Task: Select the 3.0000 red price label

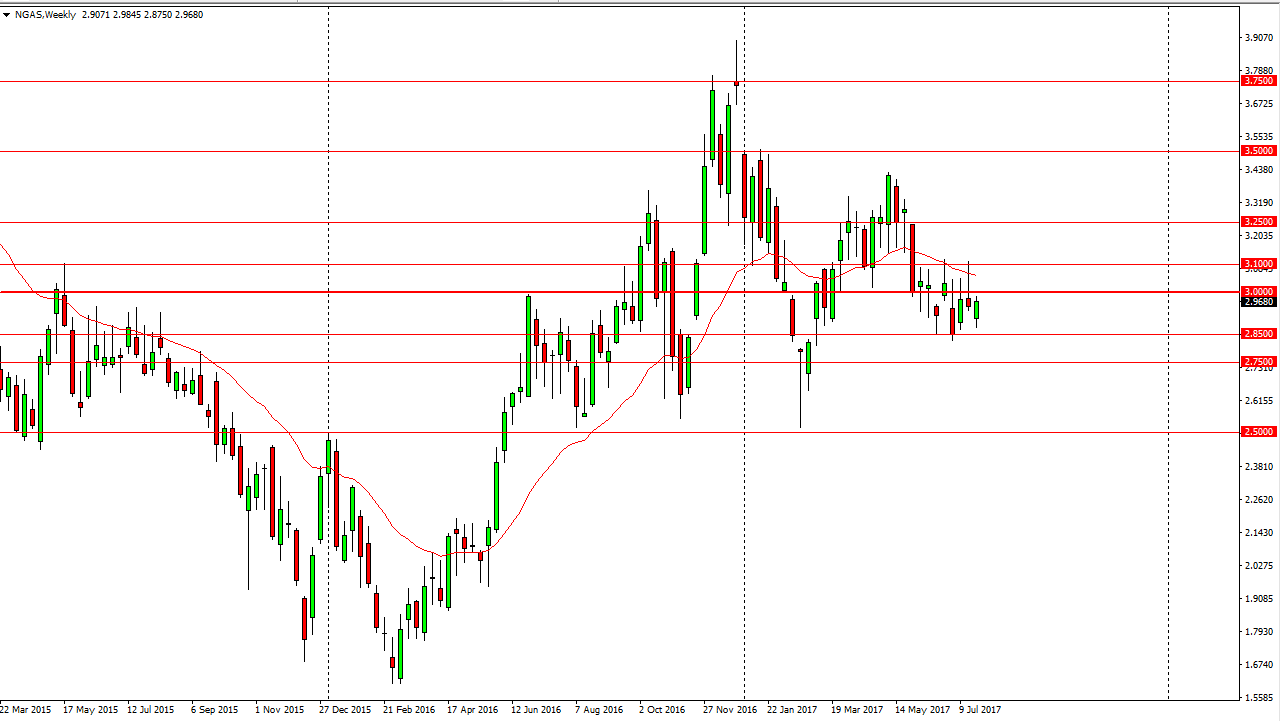Action: coord(1257,291)
